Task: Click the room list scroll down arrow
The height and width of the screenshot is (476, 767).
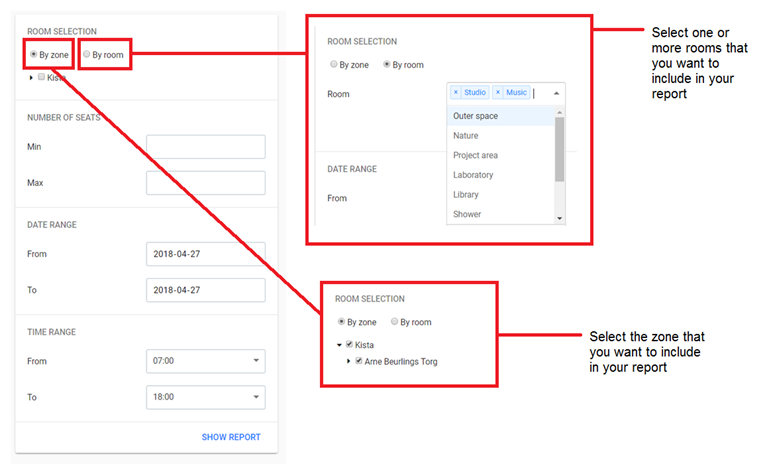Action: tap(560, 219)
